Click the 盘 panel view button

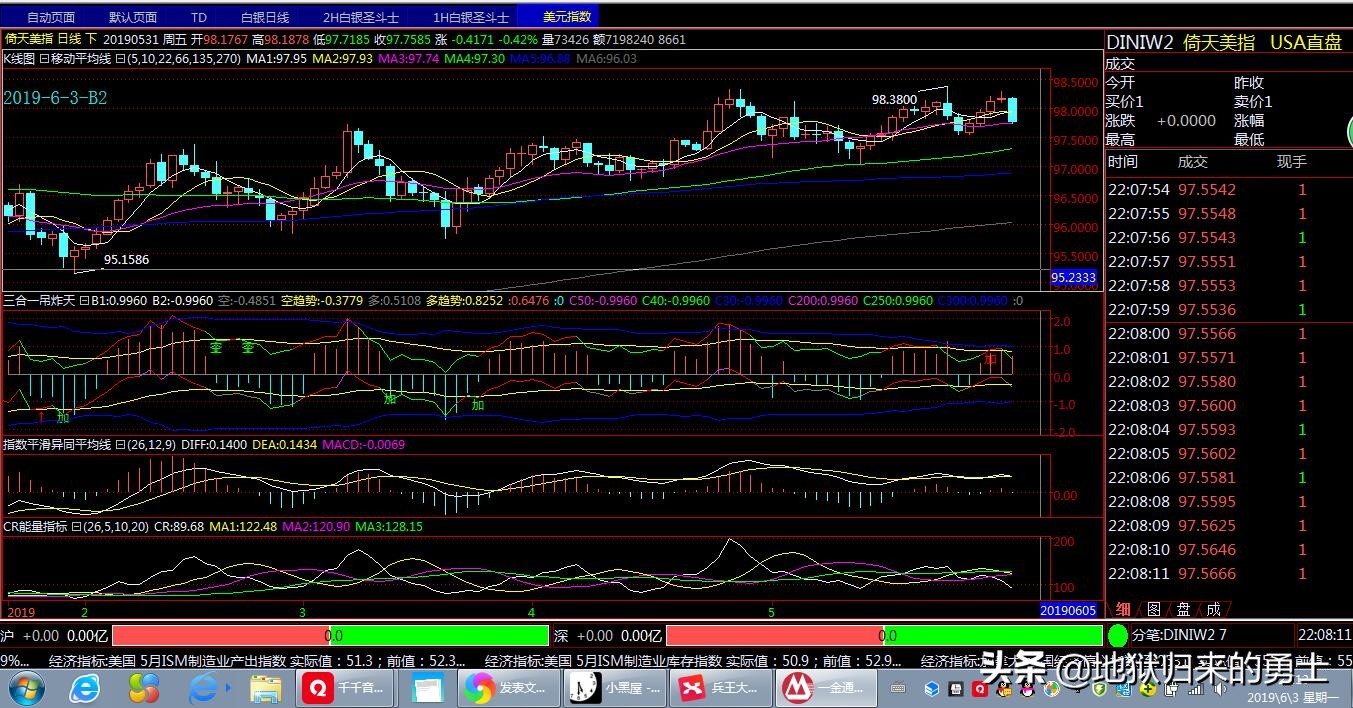1184,609
